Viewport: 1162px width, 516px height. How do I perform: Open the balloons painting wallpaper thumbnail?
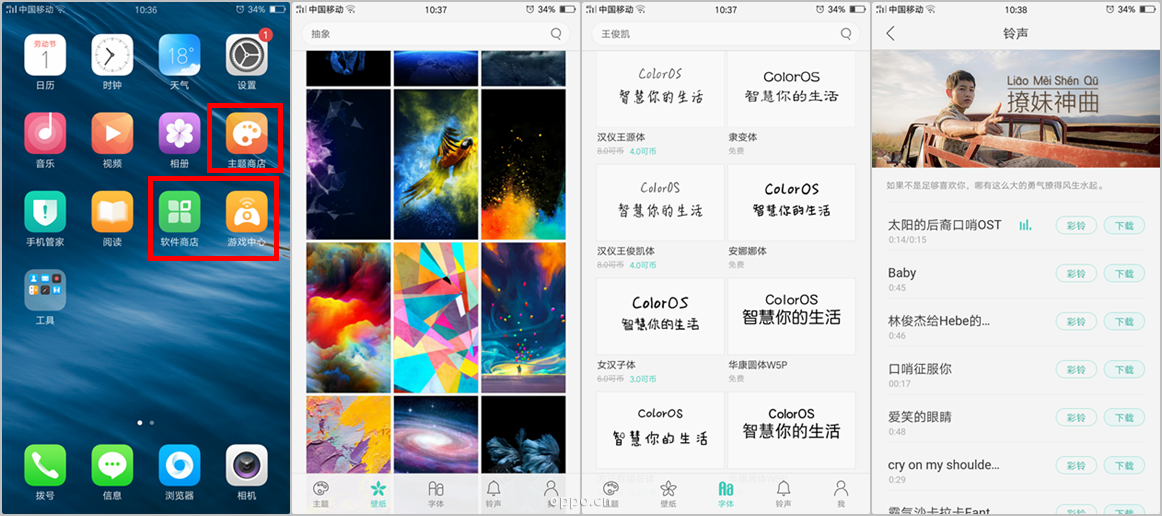[523, 317]
